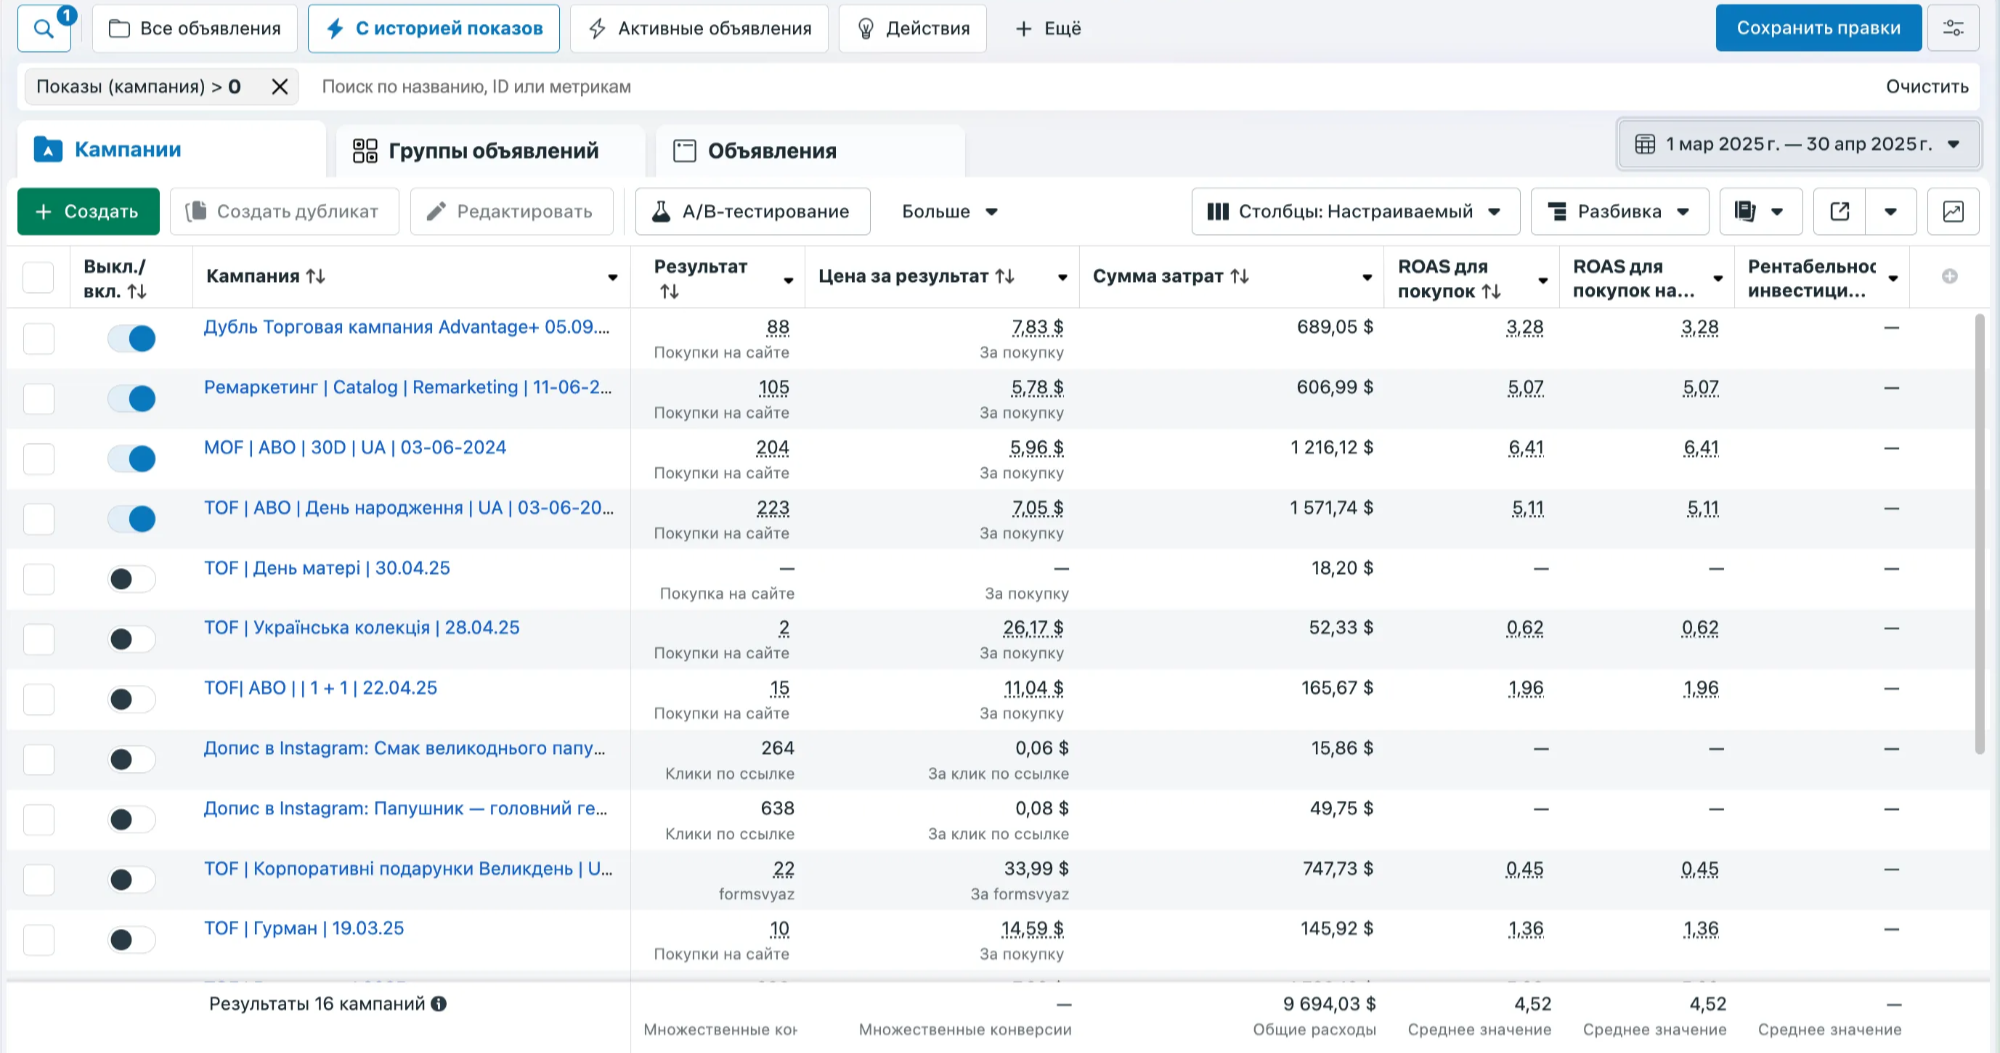
Task: Click the export share icon
Action: click(x=1839, y=211)
